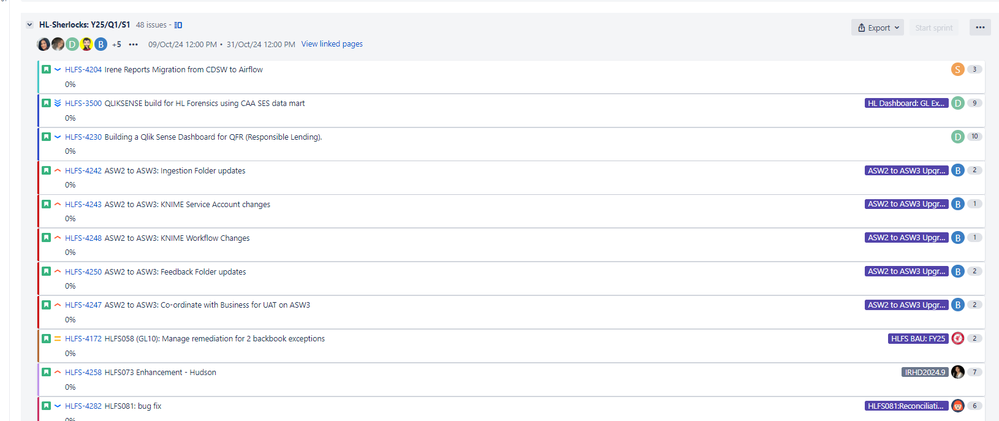Select 'HLFS073 Enhancement - Hudson' summary
Screen dimensions: 999x421
tap(161, 372)
